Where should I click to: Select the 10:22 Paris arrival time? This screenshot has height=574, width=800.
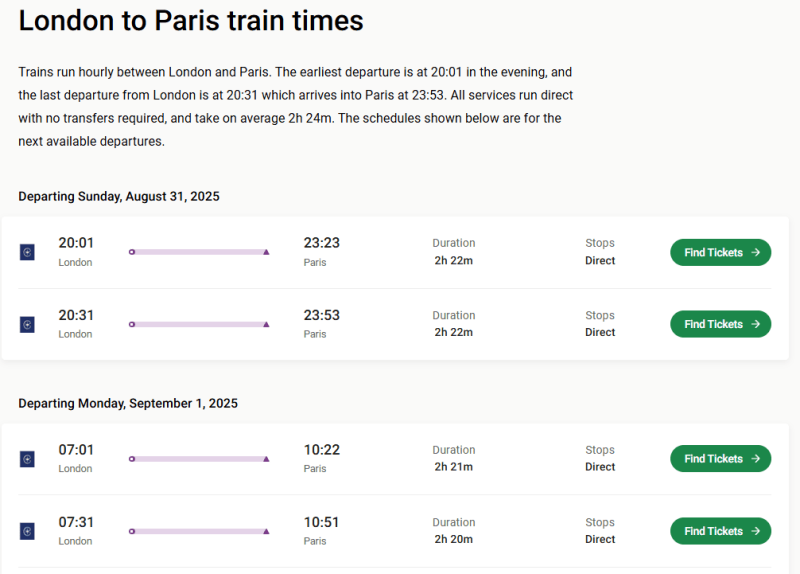point(322,450)
